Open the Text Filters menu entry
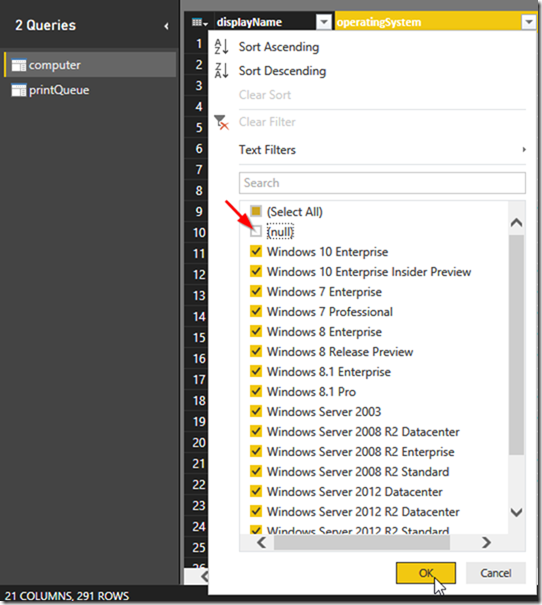Screen dimensions: 542x605 267,150
